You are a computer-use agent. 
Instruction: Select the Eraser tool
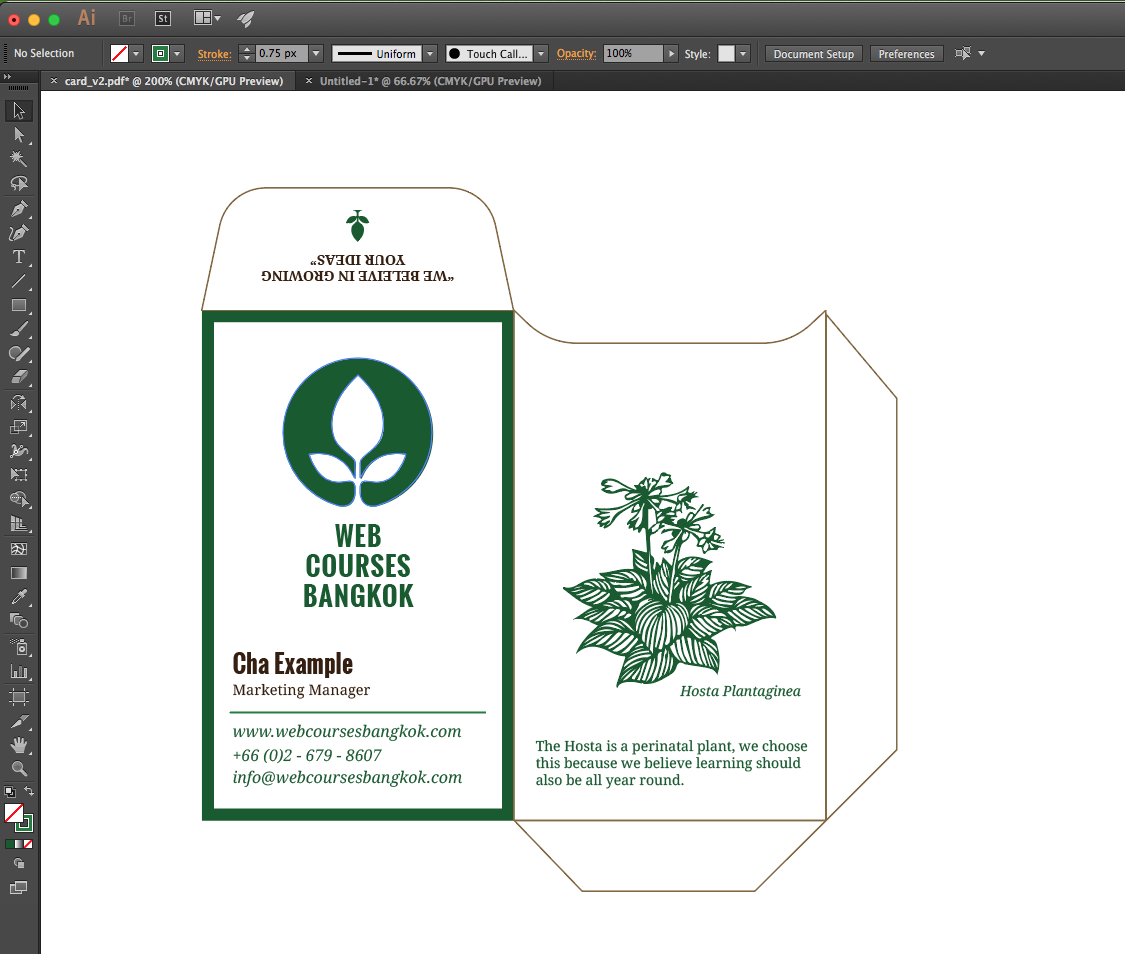[x=19, y=377]
